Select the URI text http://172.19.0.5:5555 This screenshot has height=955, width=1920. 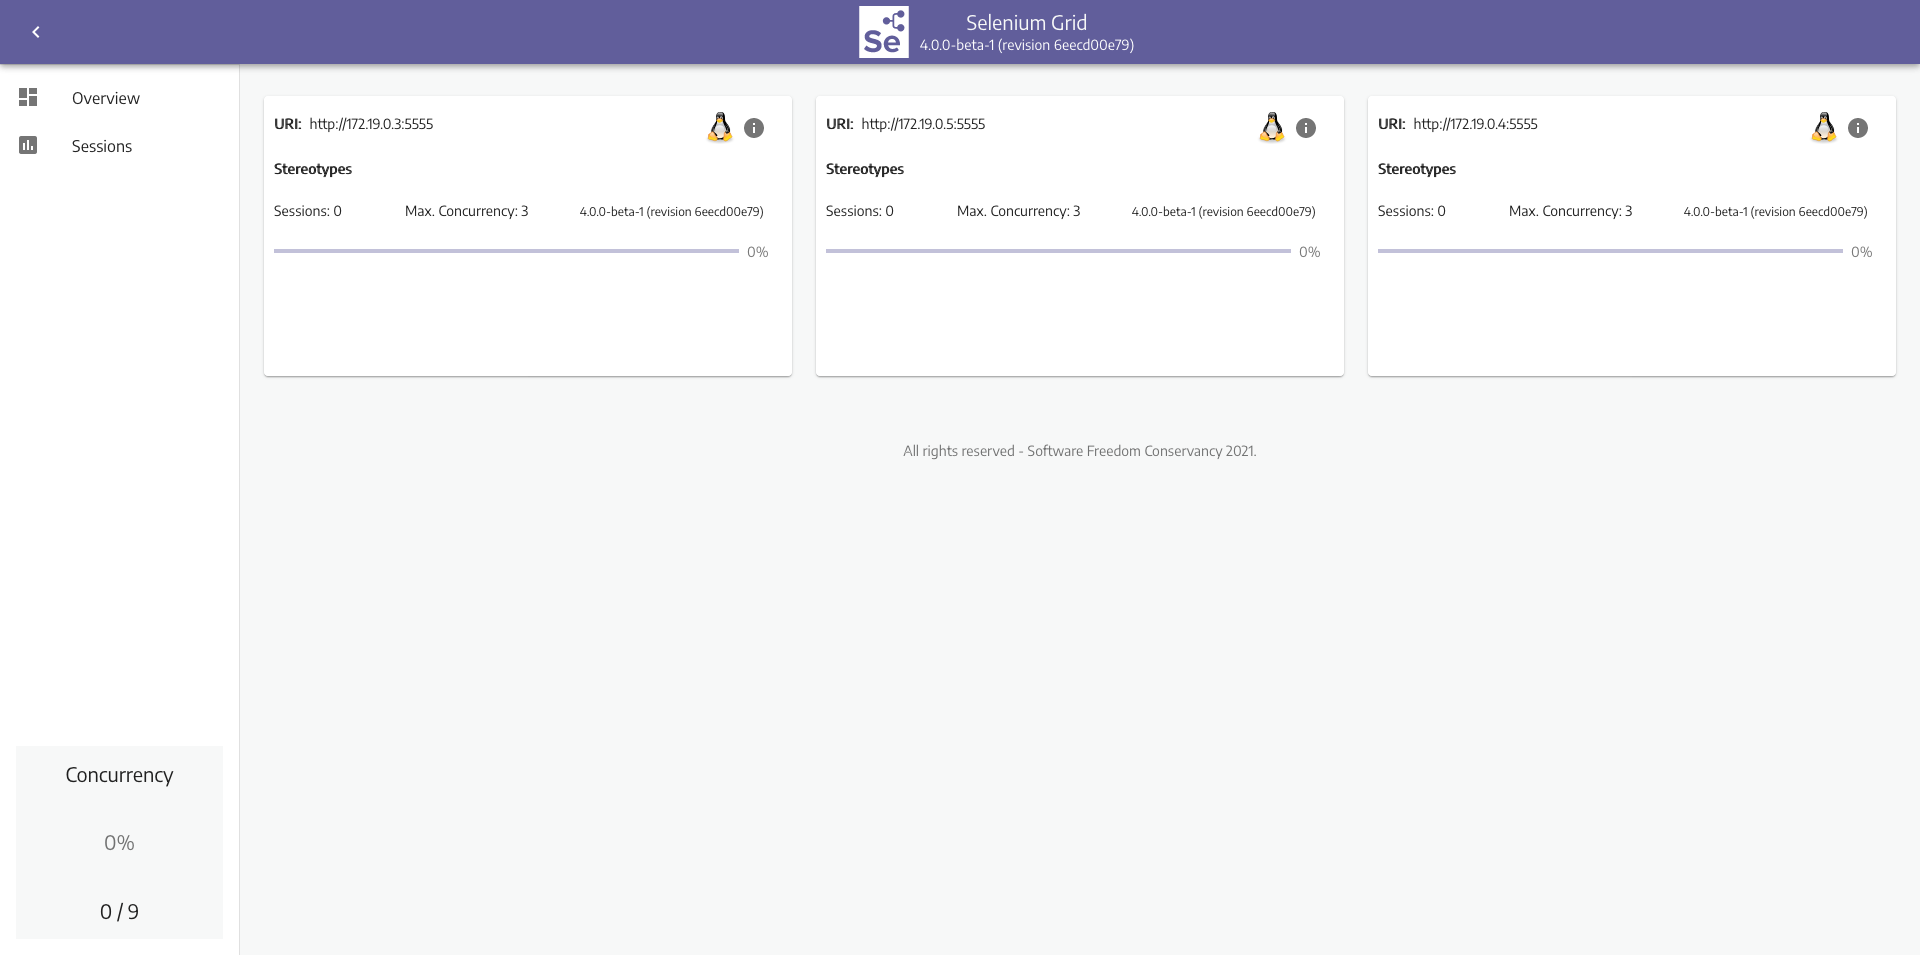923,124
